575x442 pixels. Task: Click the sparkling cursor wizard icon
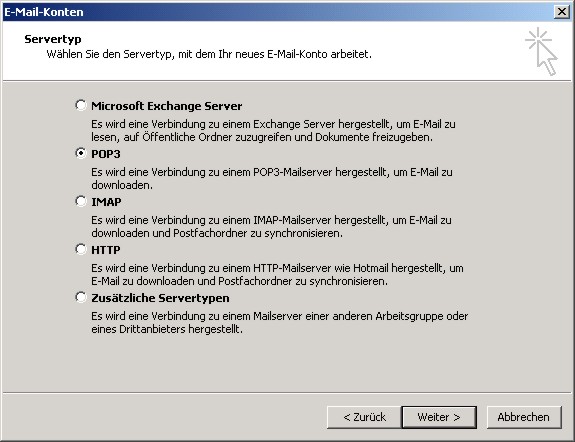[x=541, y=51]
